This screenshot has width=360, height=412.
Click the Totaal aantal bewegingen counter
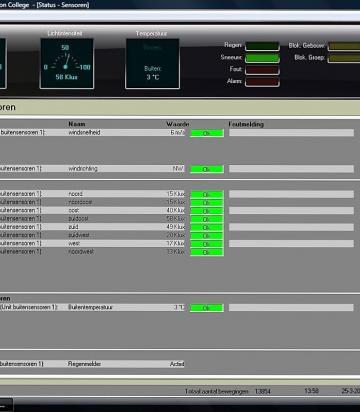pyautogui.click(x=228, y=391)
